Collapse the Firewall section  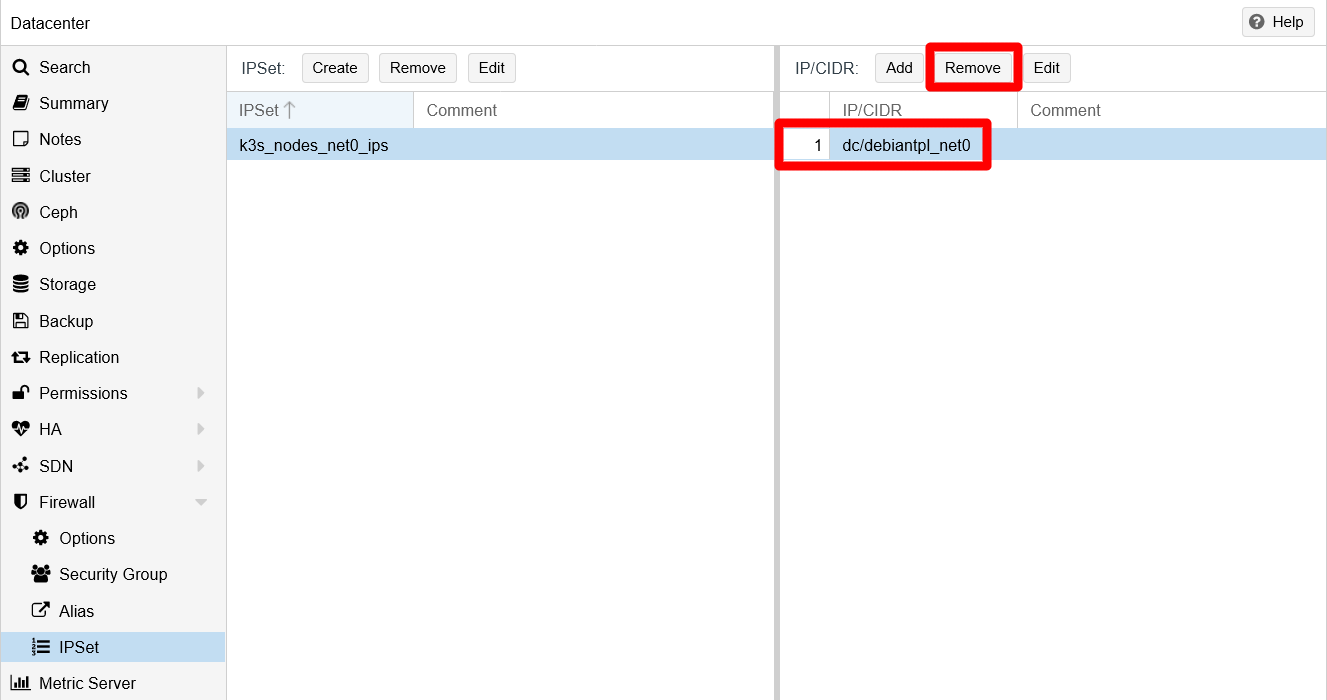[200, 502]
